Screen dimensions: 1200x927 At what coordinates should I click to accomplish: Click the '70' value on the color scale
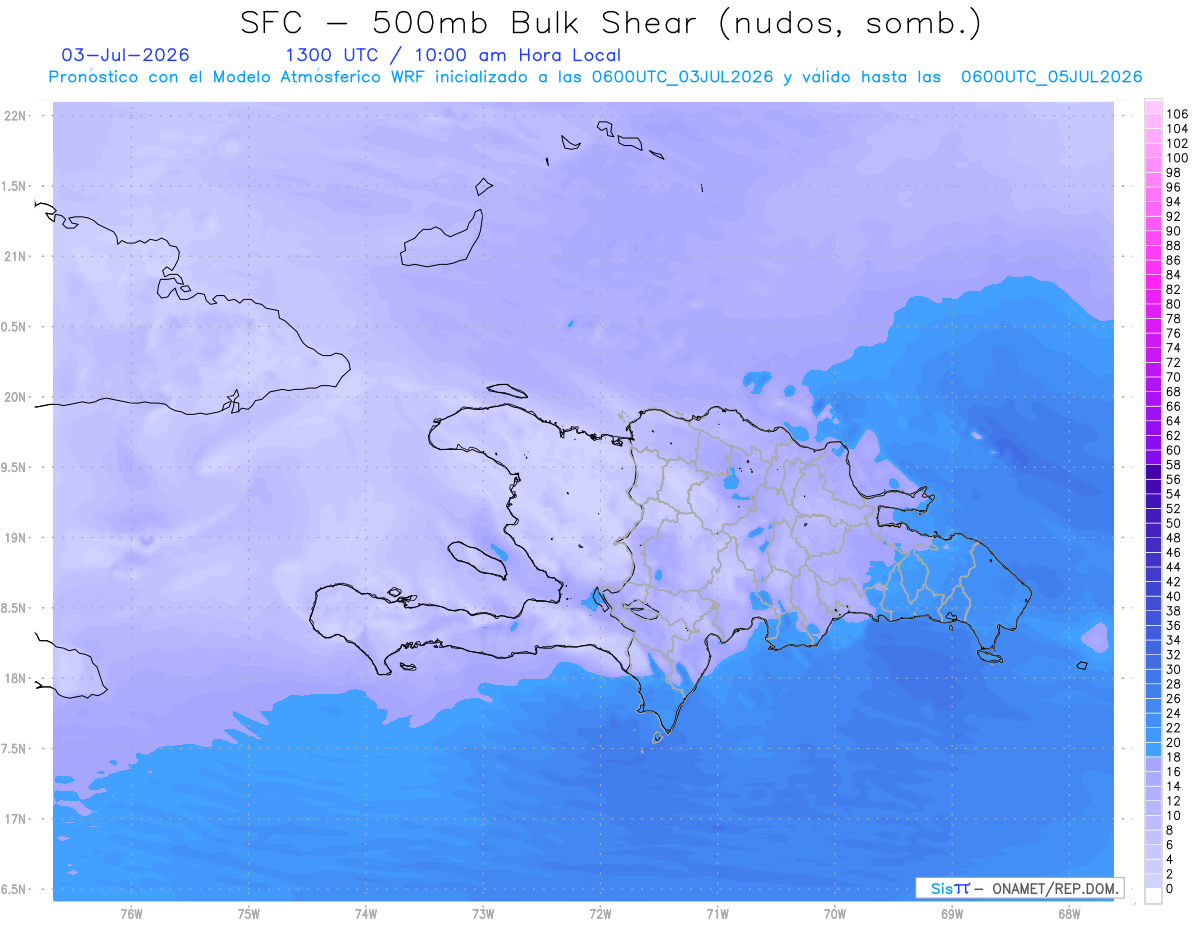point(1173,377)
